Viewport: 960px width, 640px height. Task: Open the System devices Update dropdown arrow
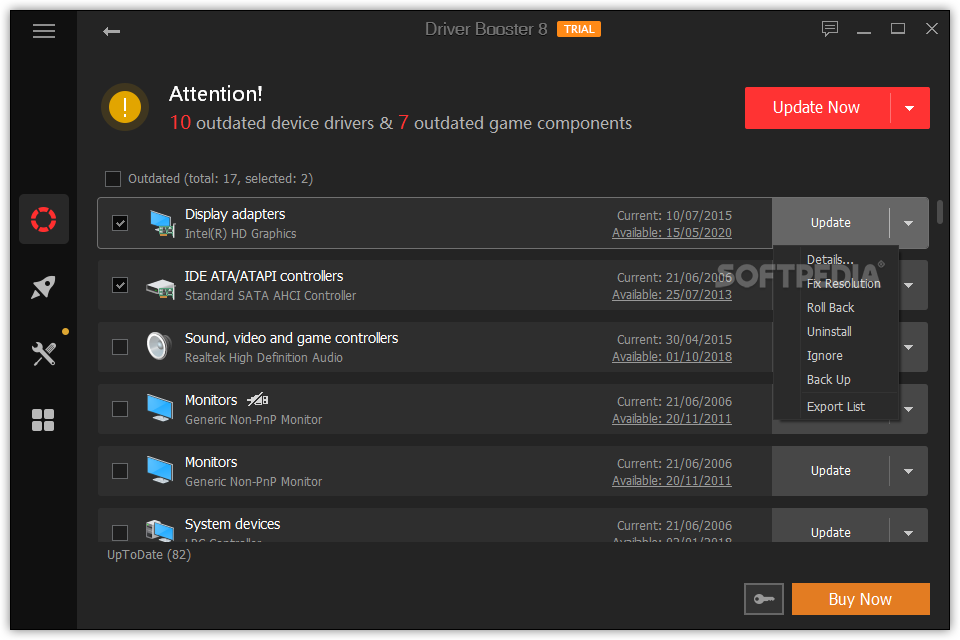[909, 532]
